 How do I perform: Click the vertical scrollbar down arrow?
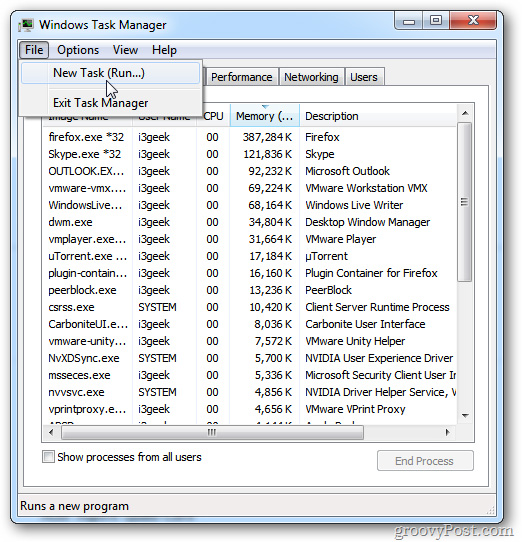pos(465,415)
